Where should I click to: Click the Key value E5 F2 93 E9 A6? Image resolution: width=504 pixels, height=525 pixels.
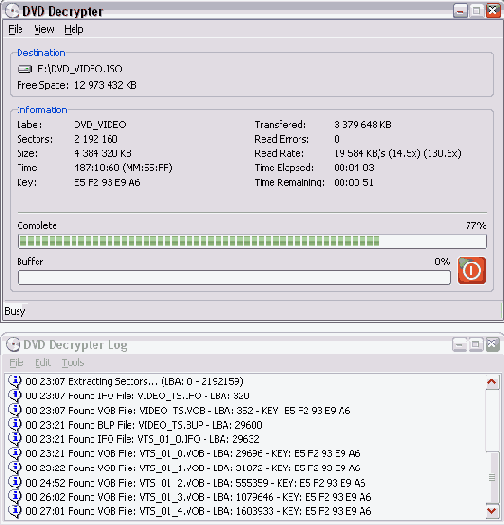[107, 182]
